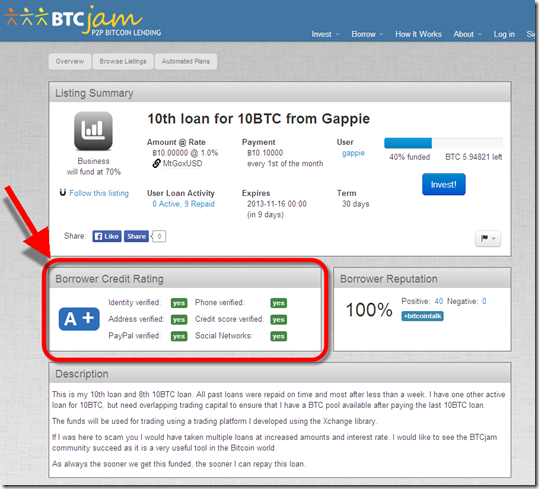The height and width of the screenshot is (489, 539).
Task: Open user gappie profile link
Action: (353, 153)
